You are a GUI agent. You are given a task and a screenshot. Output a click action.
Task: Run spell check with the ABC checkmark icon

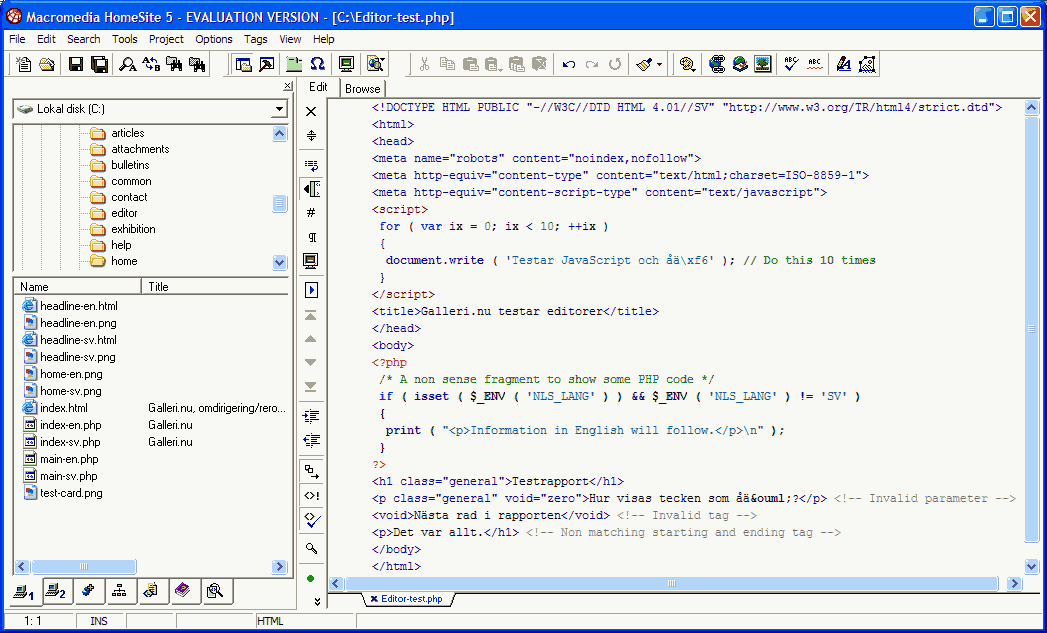point(791,64)
